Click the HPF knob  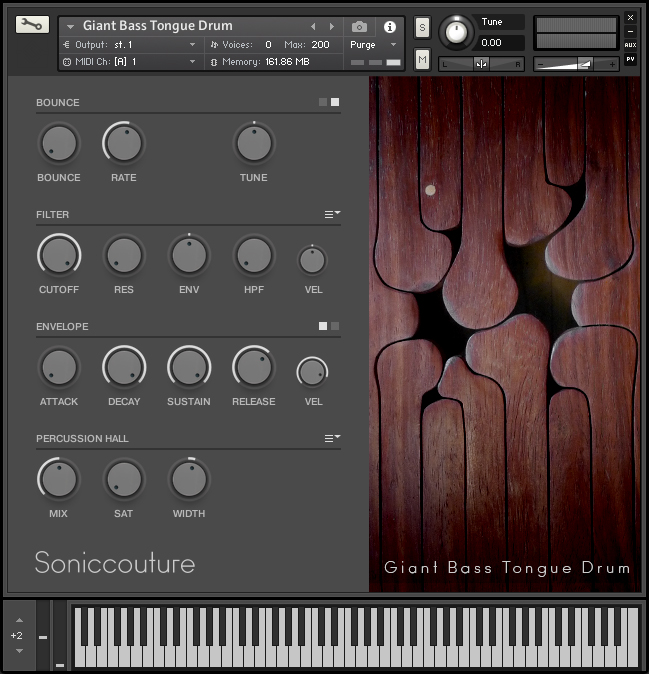pos(254,255)
